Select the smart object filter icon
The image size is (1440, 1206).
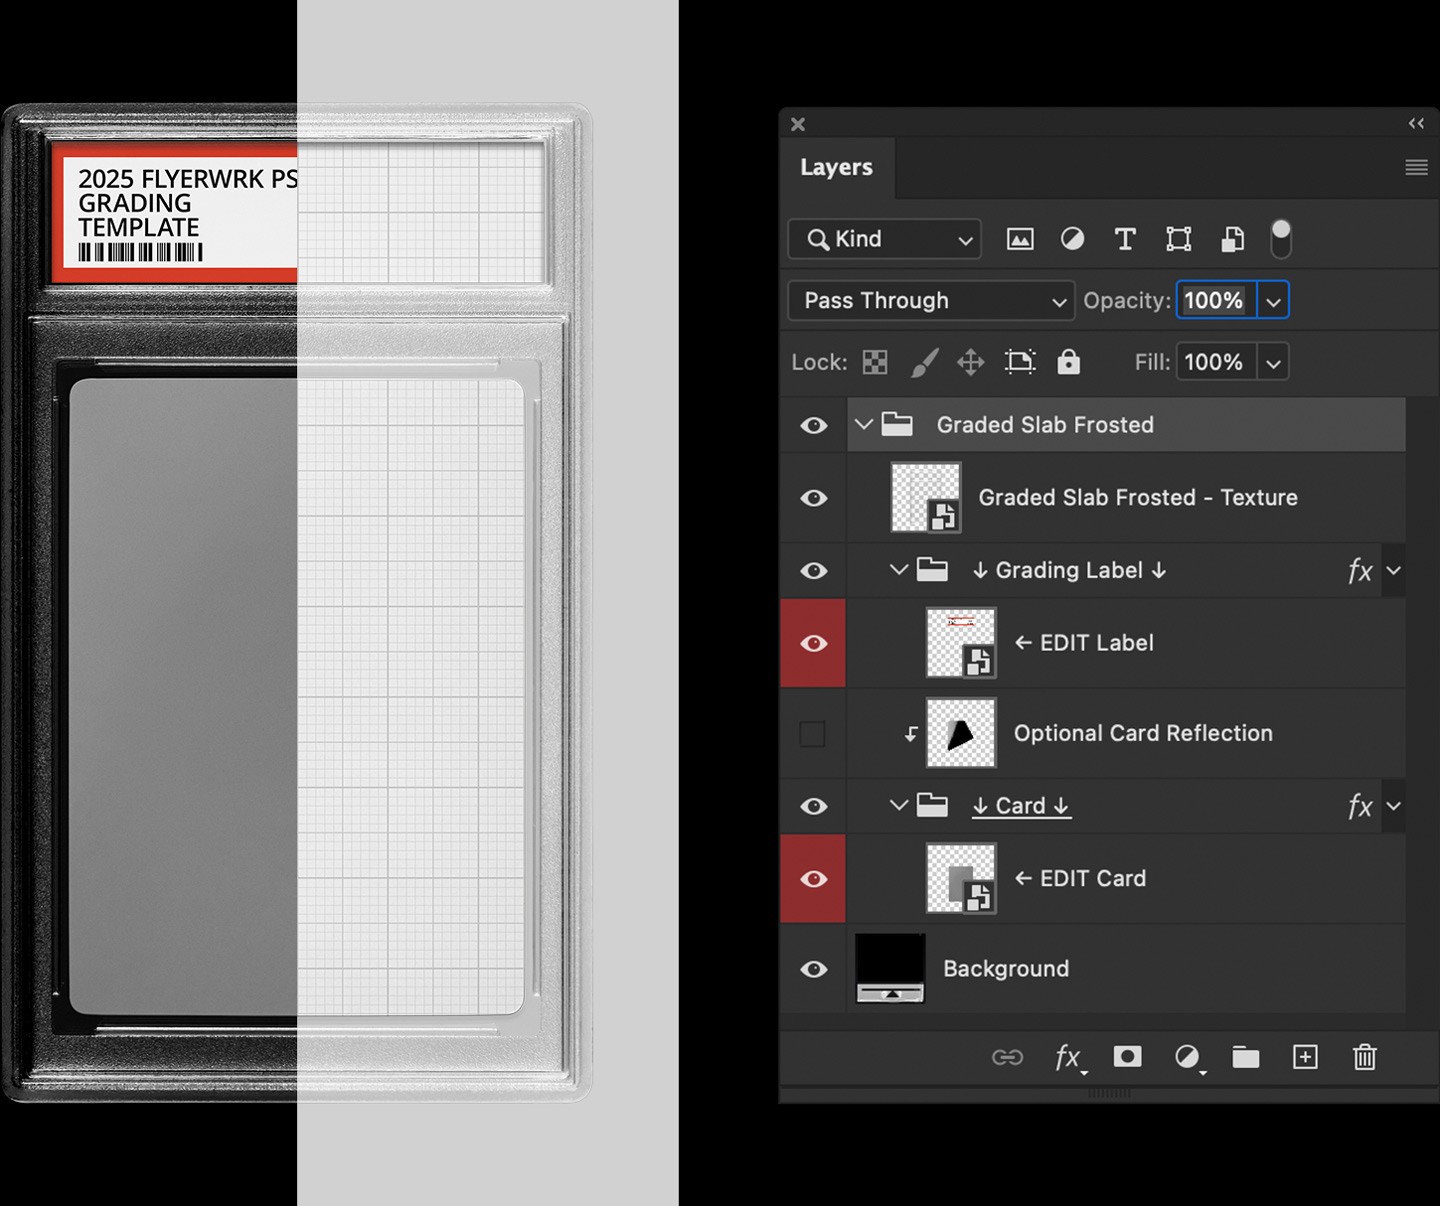coord(1231,239)
